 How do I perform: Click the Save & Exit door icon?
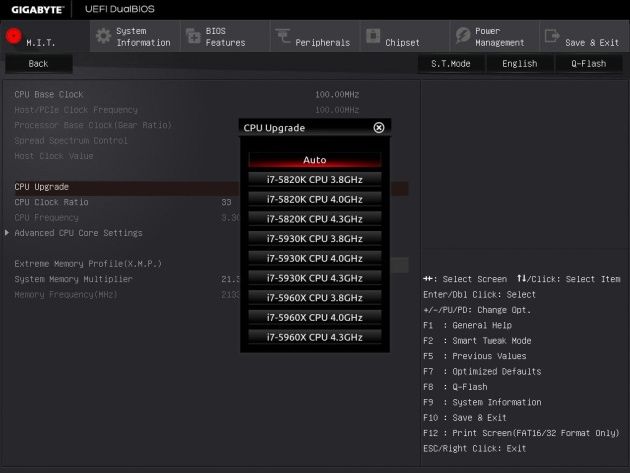click(x=552, y=36)
